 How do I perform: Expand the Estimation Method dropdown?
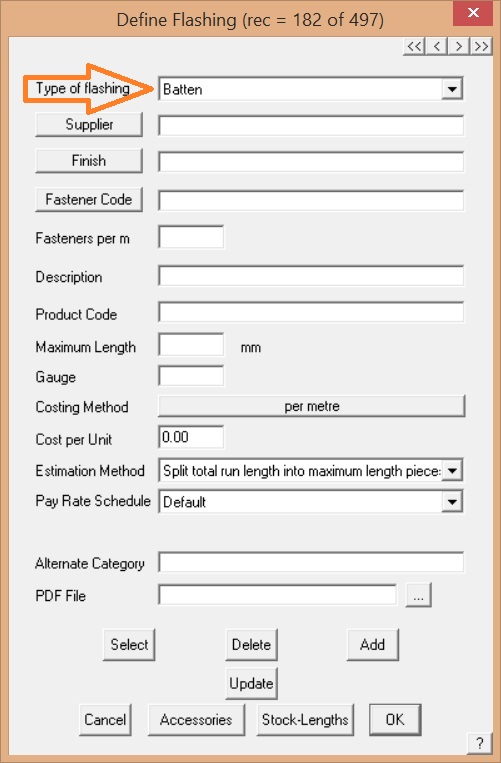tap(452, 471)
